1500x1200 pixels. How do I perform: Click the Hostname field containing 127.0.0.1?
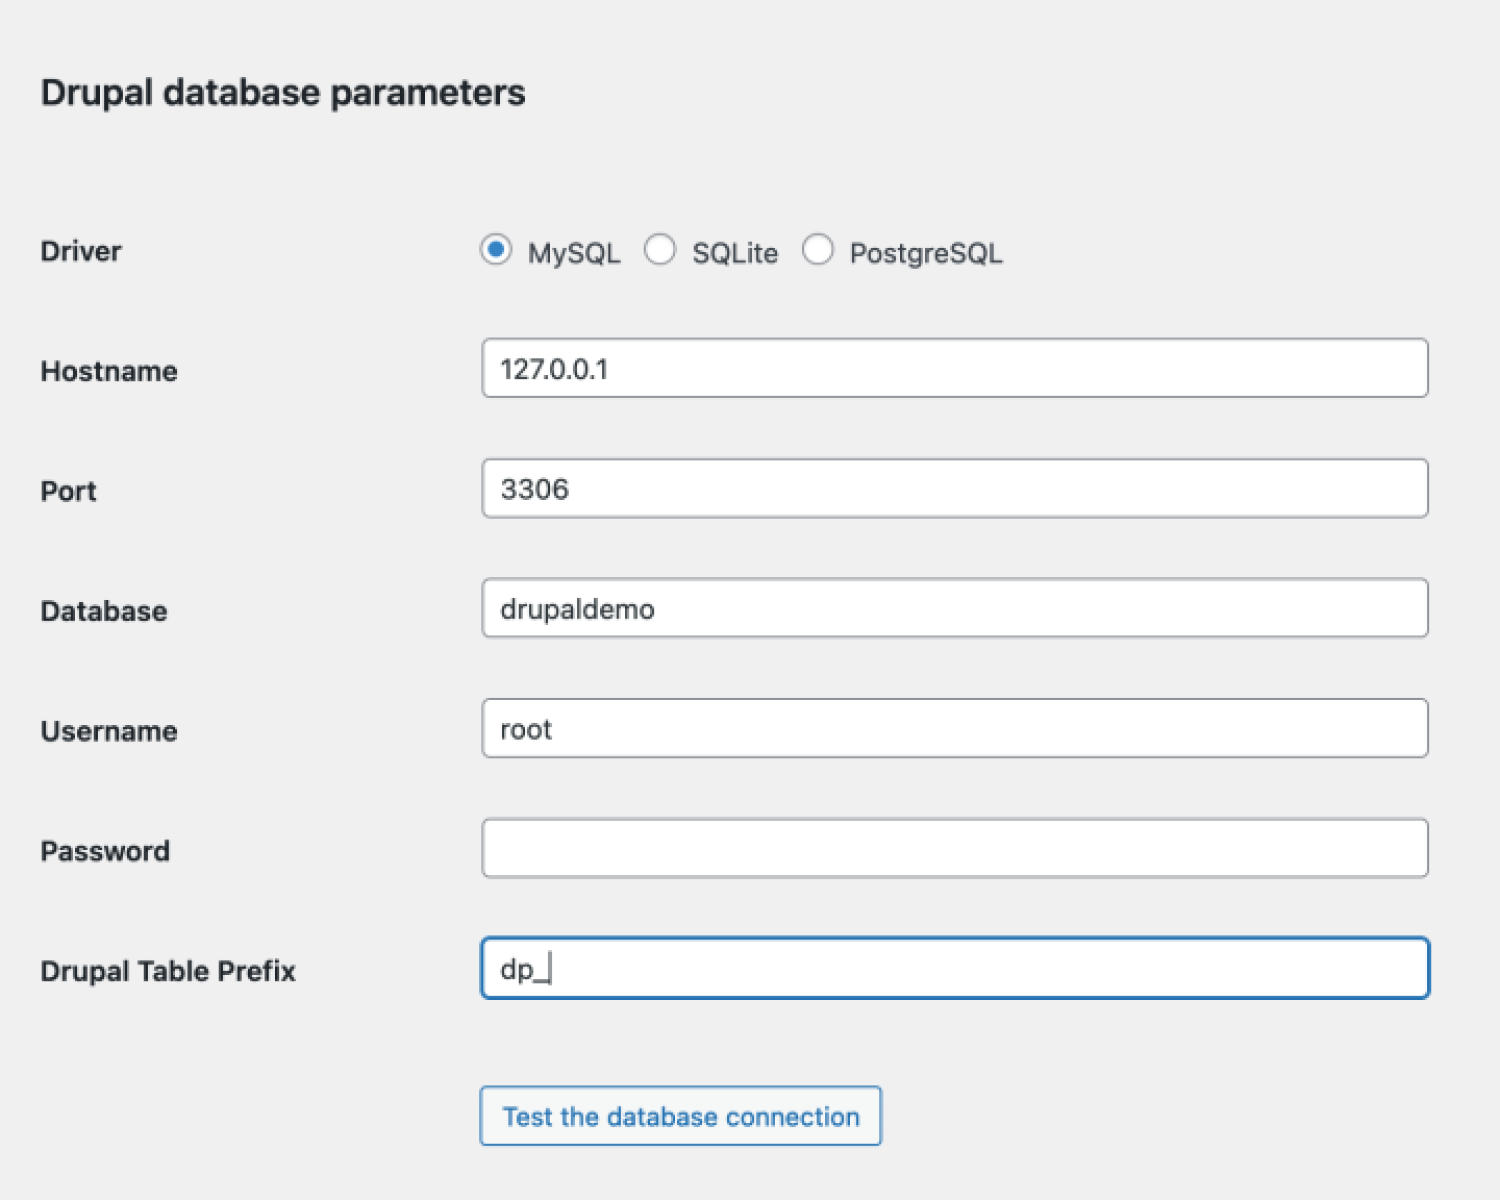955,368
